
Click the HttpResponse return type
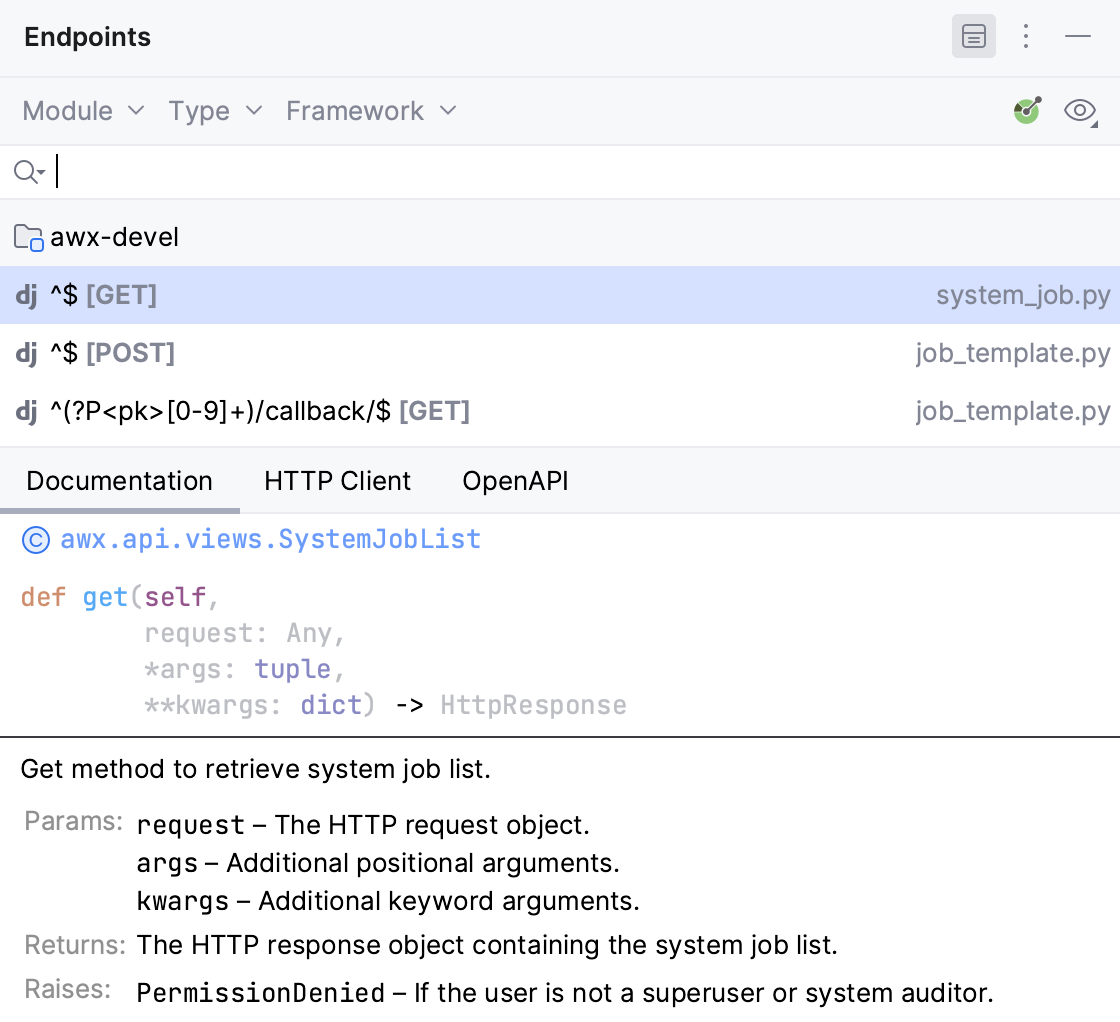coord(534,705)
